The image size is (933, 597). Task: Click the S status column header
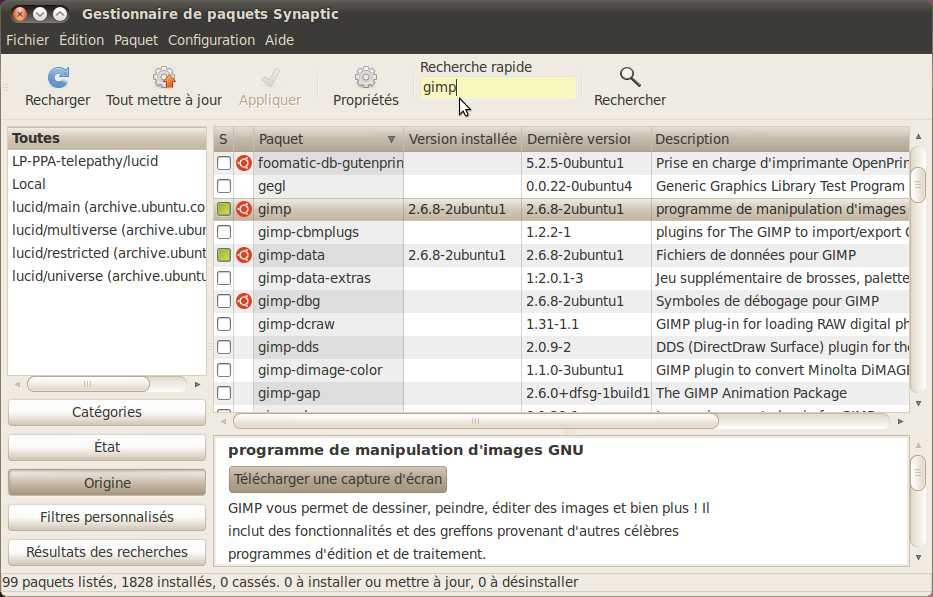pyautogui.click(x=223, y=139)
